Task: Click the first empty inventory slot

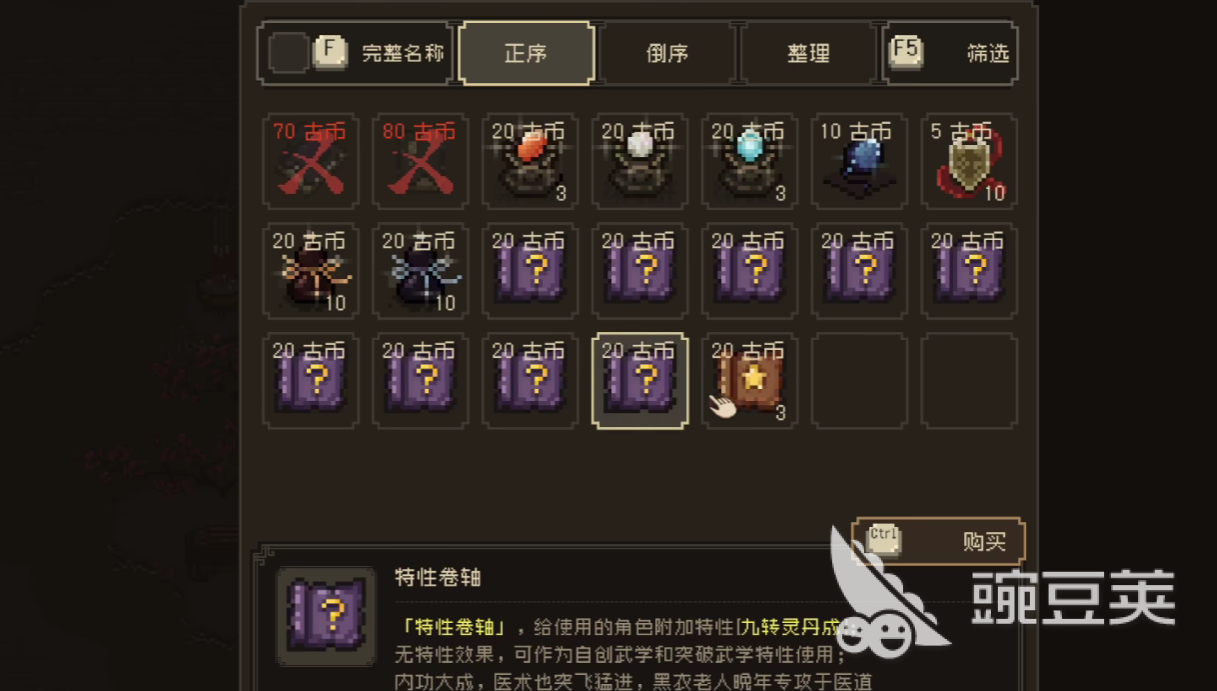Action: 860,381
